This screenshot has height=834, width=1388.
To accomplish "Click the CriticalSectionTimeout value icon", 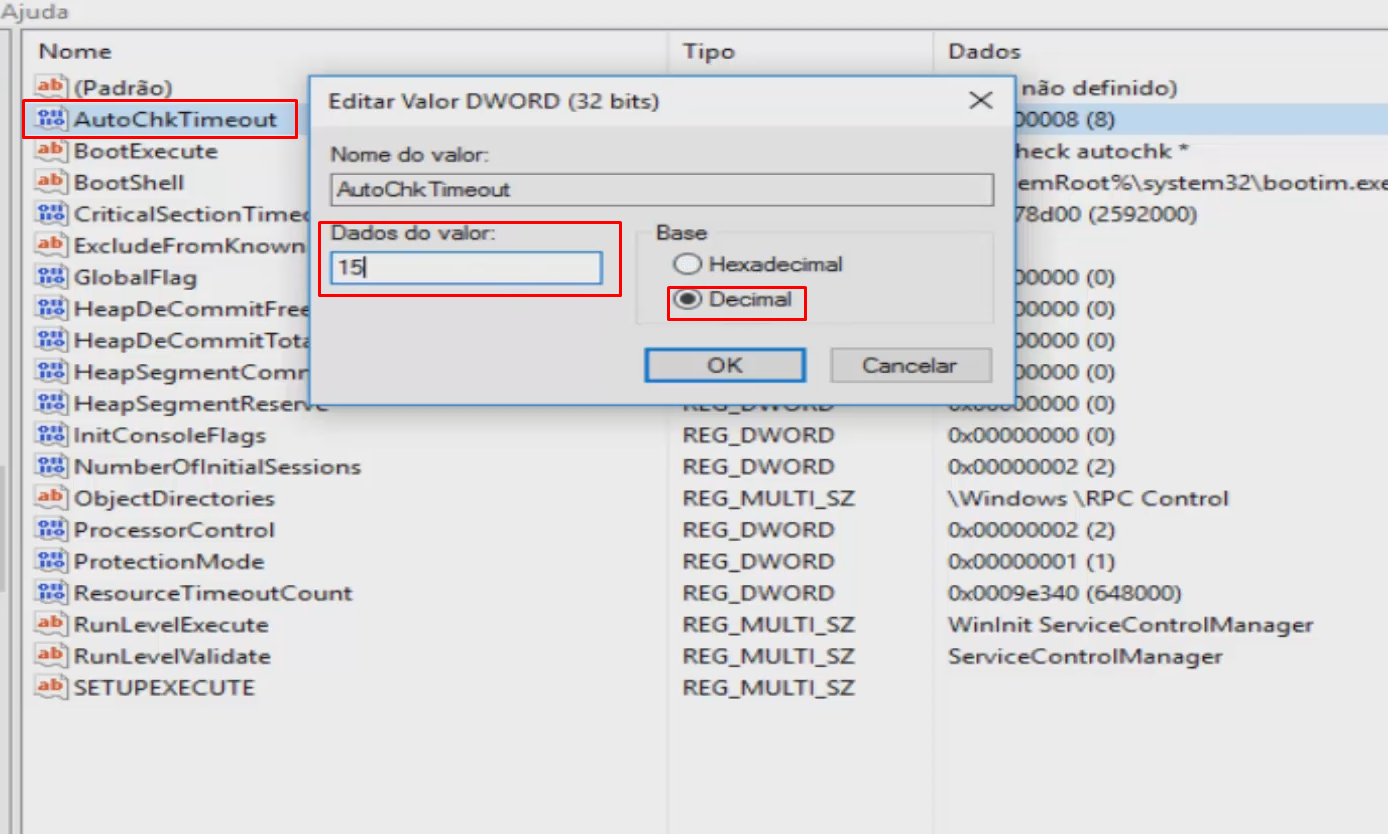I will [50, 214].
